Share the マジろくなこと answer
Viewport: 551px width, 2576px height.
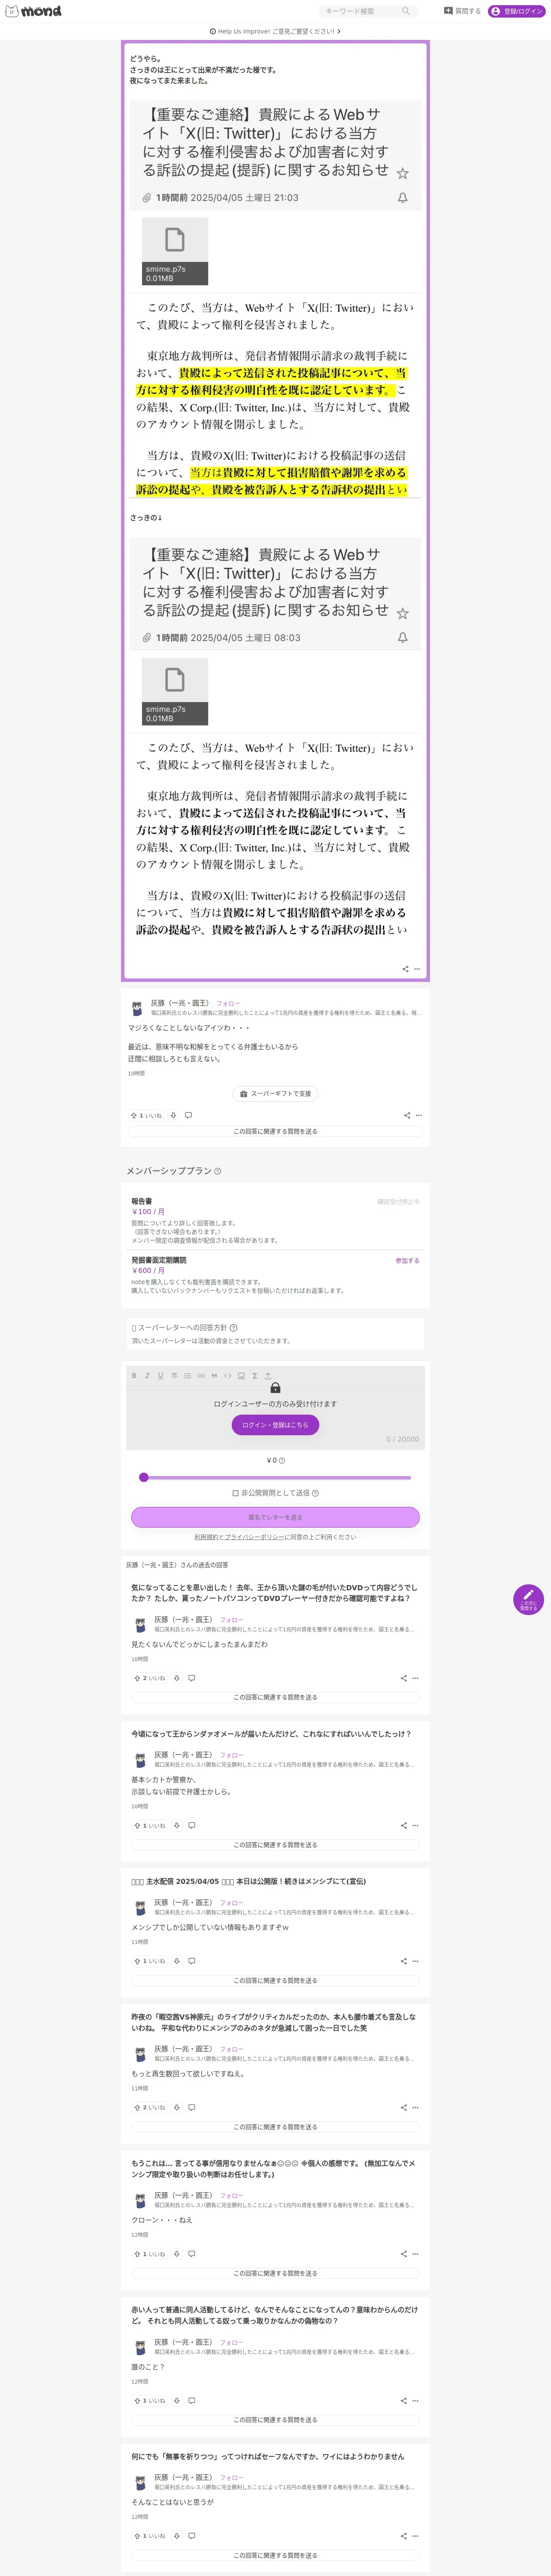tap(407, 1115)
